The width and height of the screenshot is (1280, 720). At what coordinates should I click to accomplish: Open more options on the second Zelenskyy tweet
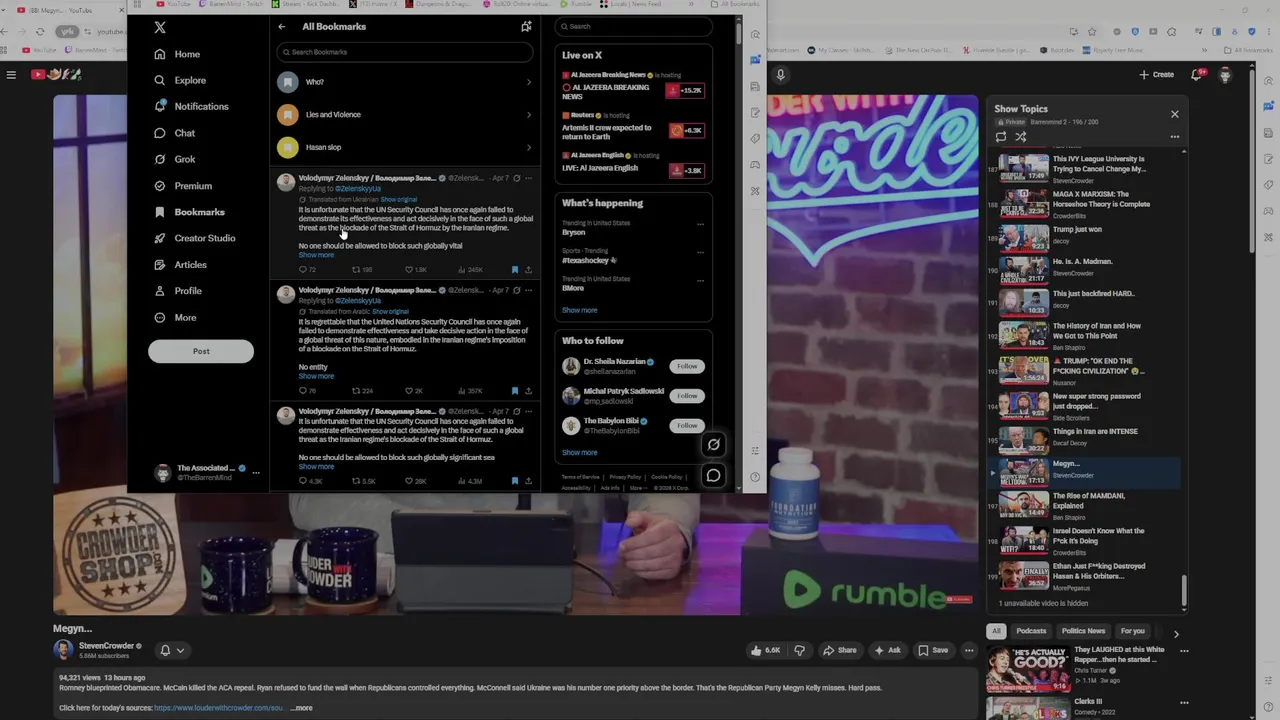coord(528,290)
